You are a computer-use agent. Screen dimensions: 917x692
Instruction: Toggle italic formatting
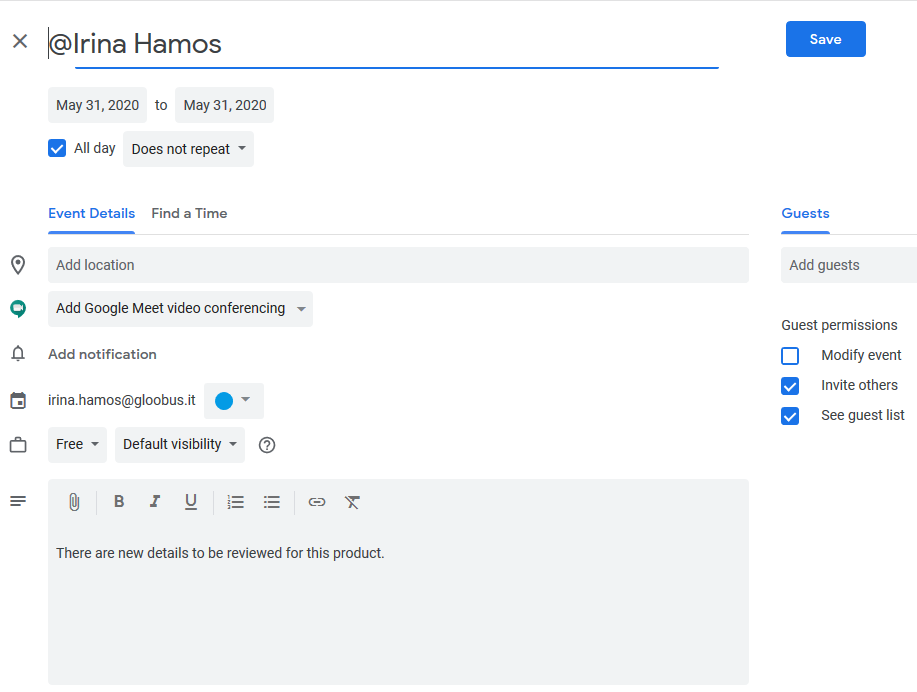point(155,501)
